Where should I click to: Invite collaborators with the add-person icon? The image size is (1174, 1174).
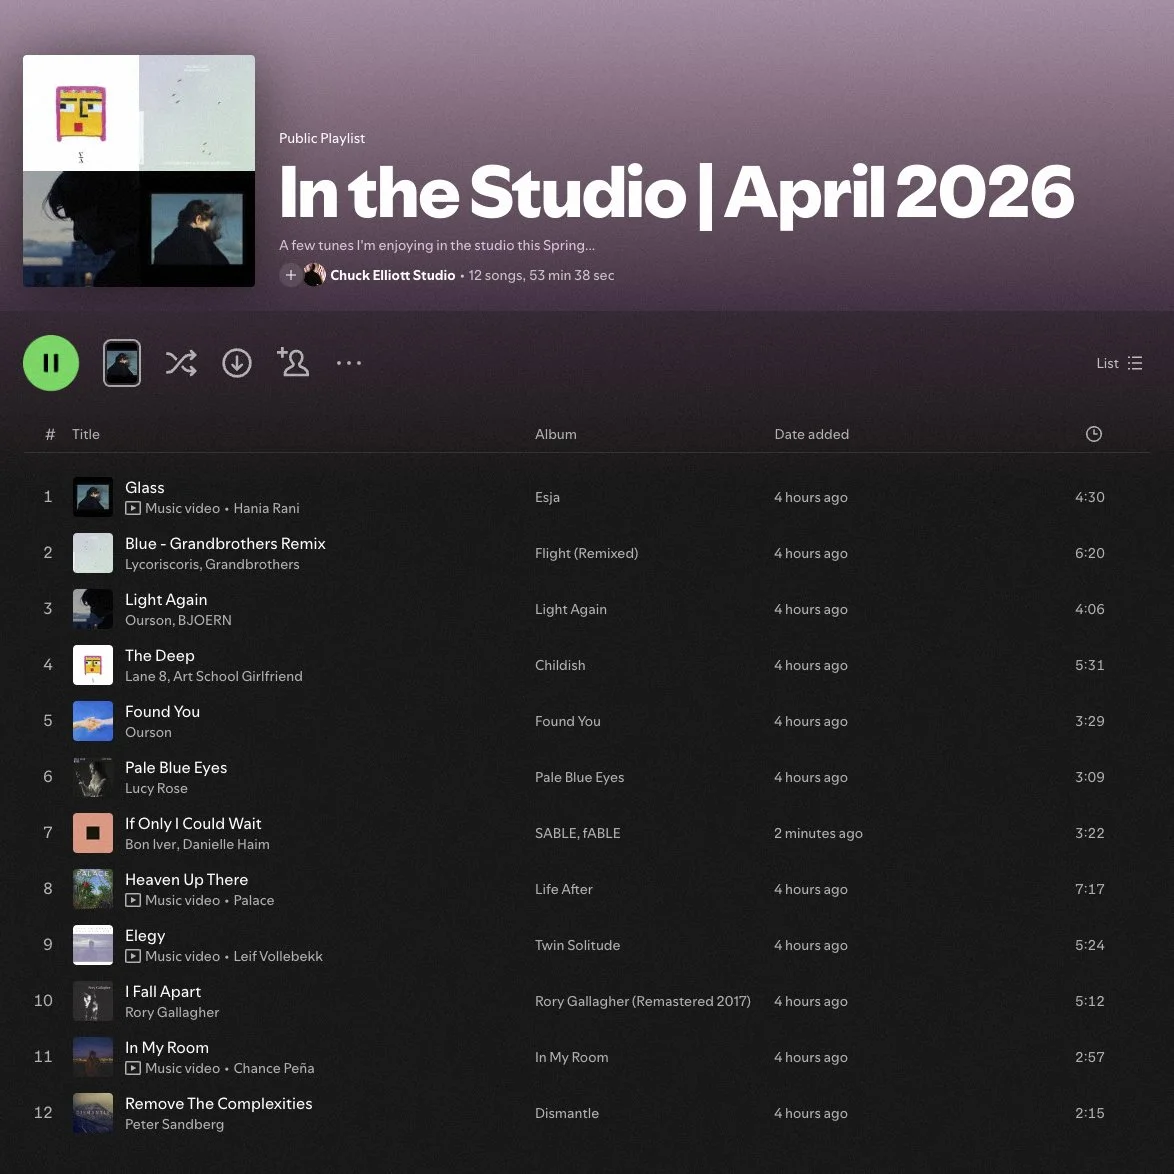[293, 362]
